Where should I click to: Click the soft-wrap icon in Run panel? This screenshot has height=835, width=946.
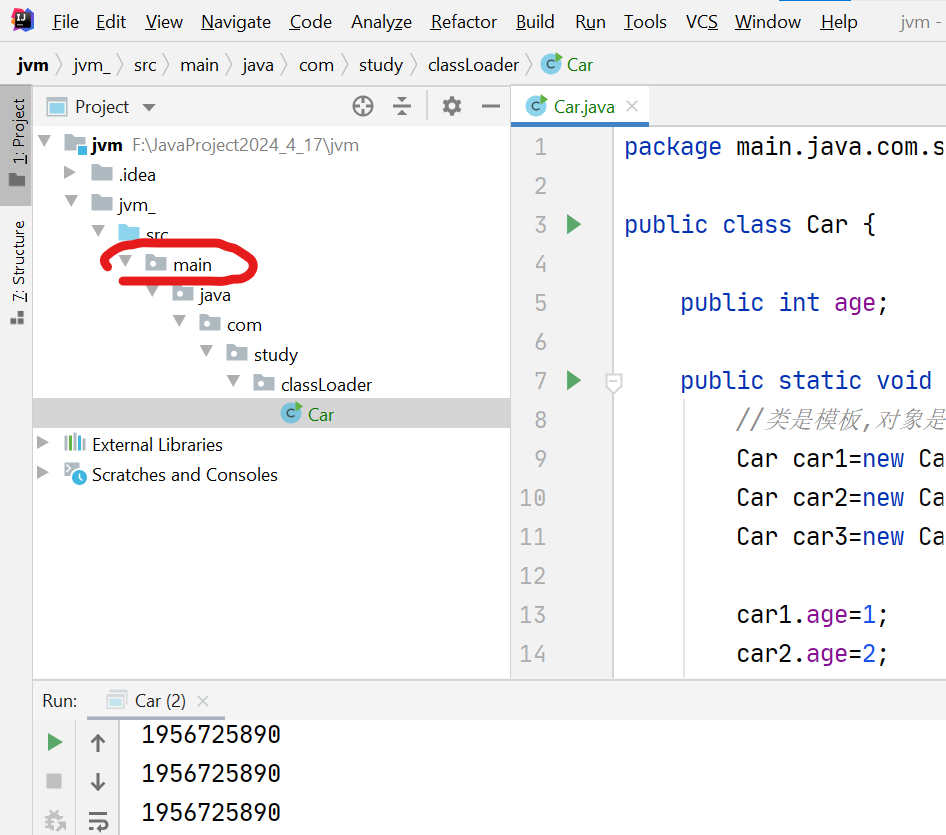97,821
